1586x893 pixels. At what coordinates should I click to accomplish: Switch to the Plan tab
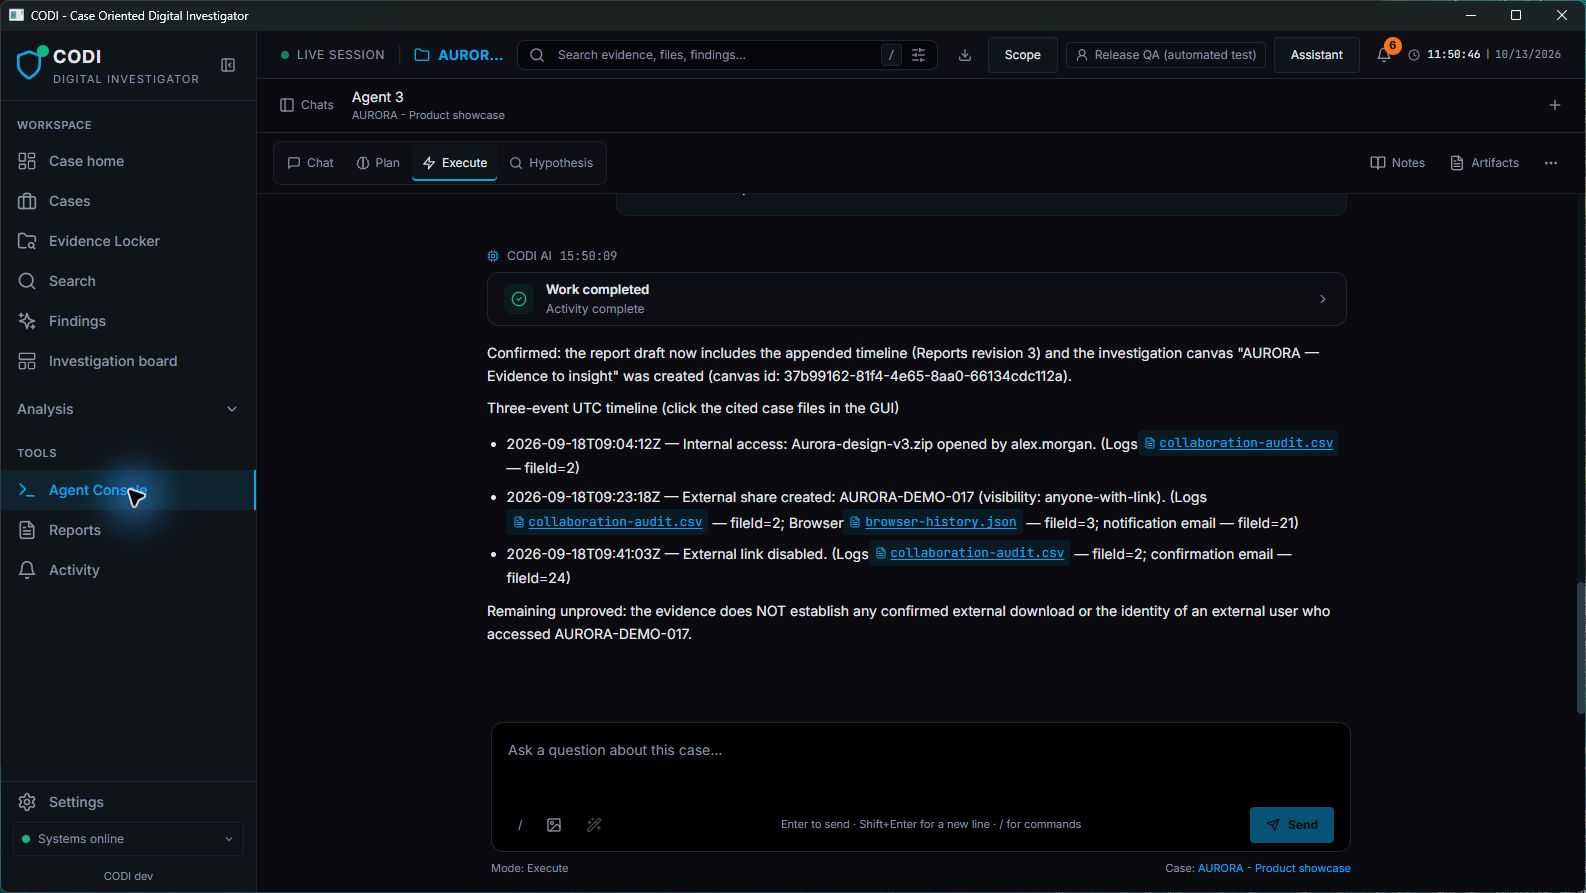[x=378, y=163]
